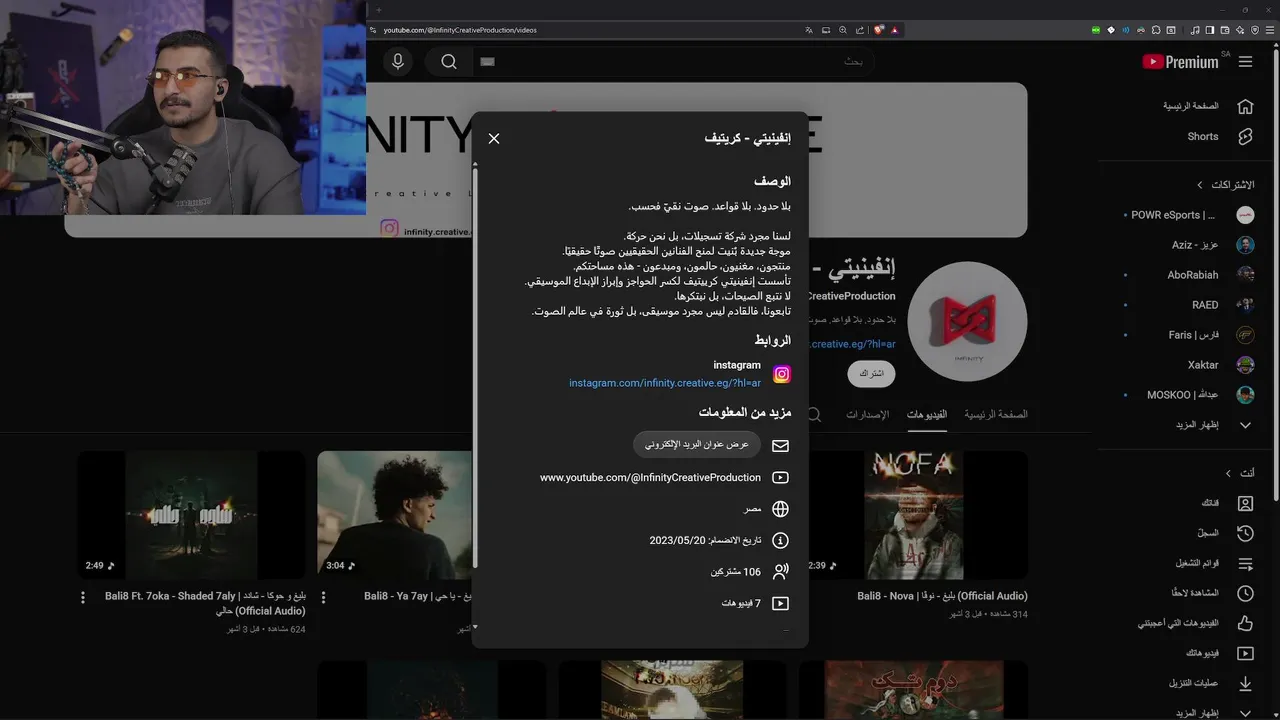Open the Xaktar channel avatar

tap(1245, 365)
